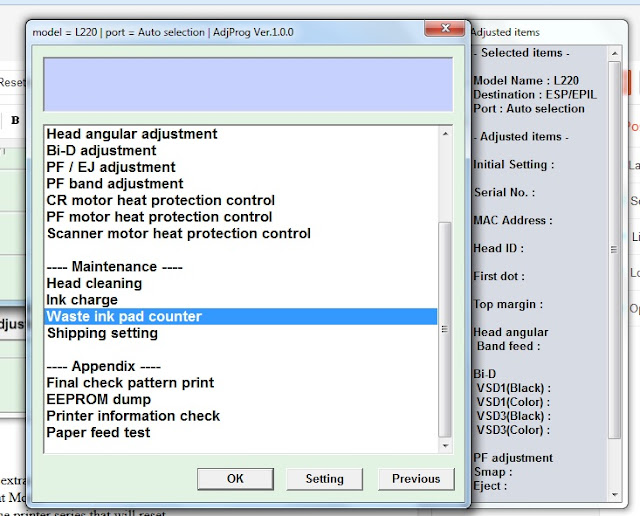Click VSD3(Color) label in side panel
Viewport: 640px width, 516px height.
tap(513, 430)
